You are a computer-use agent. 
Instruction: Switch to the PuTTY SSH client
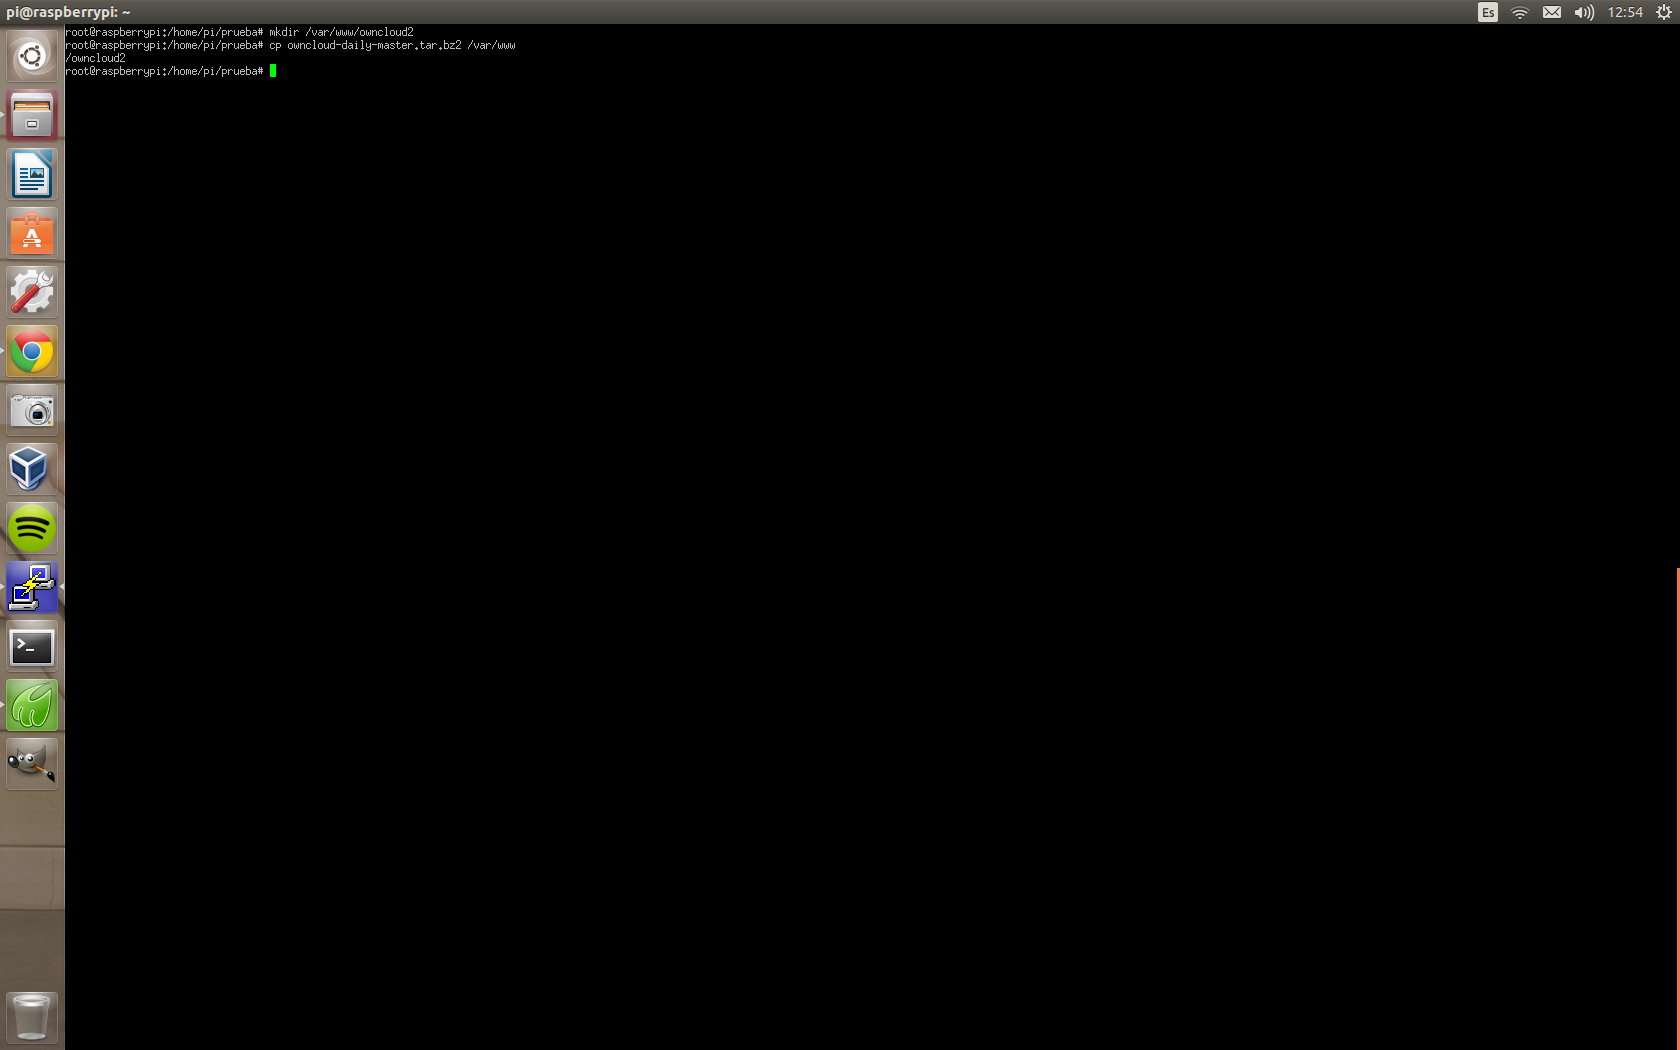click(32, 587)
